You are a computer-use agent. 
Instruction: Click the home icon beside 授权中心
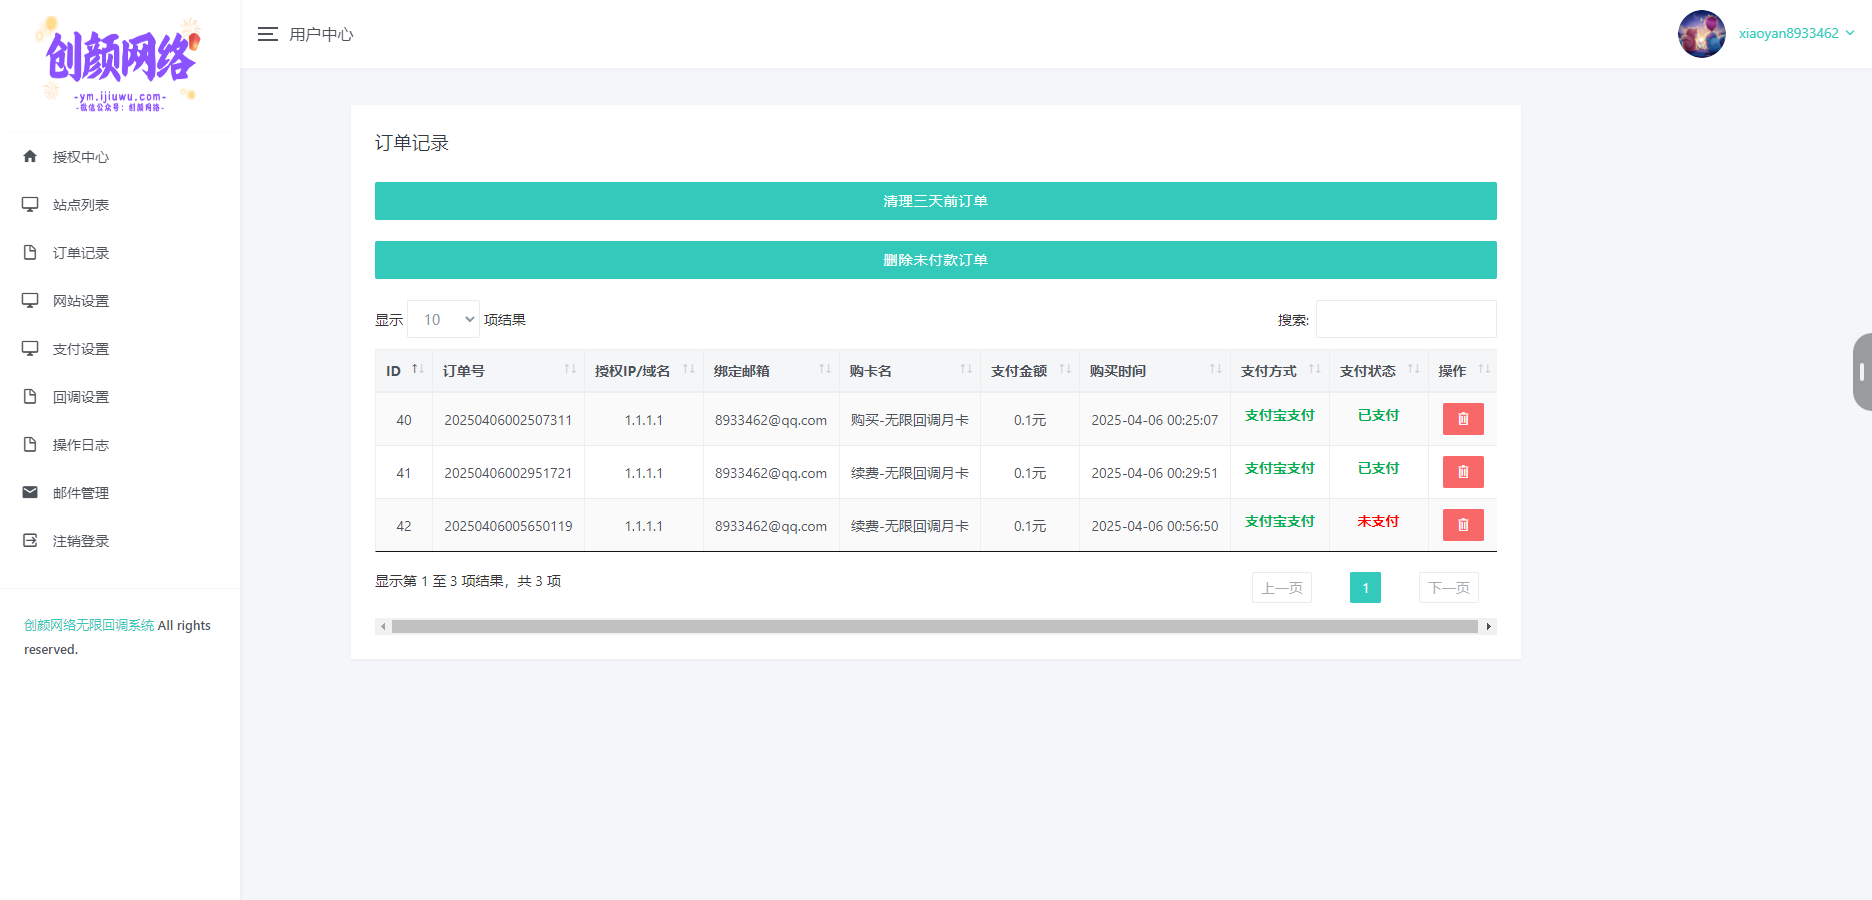[x=30, y=156]
